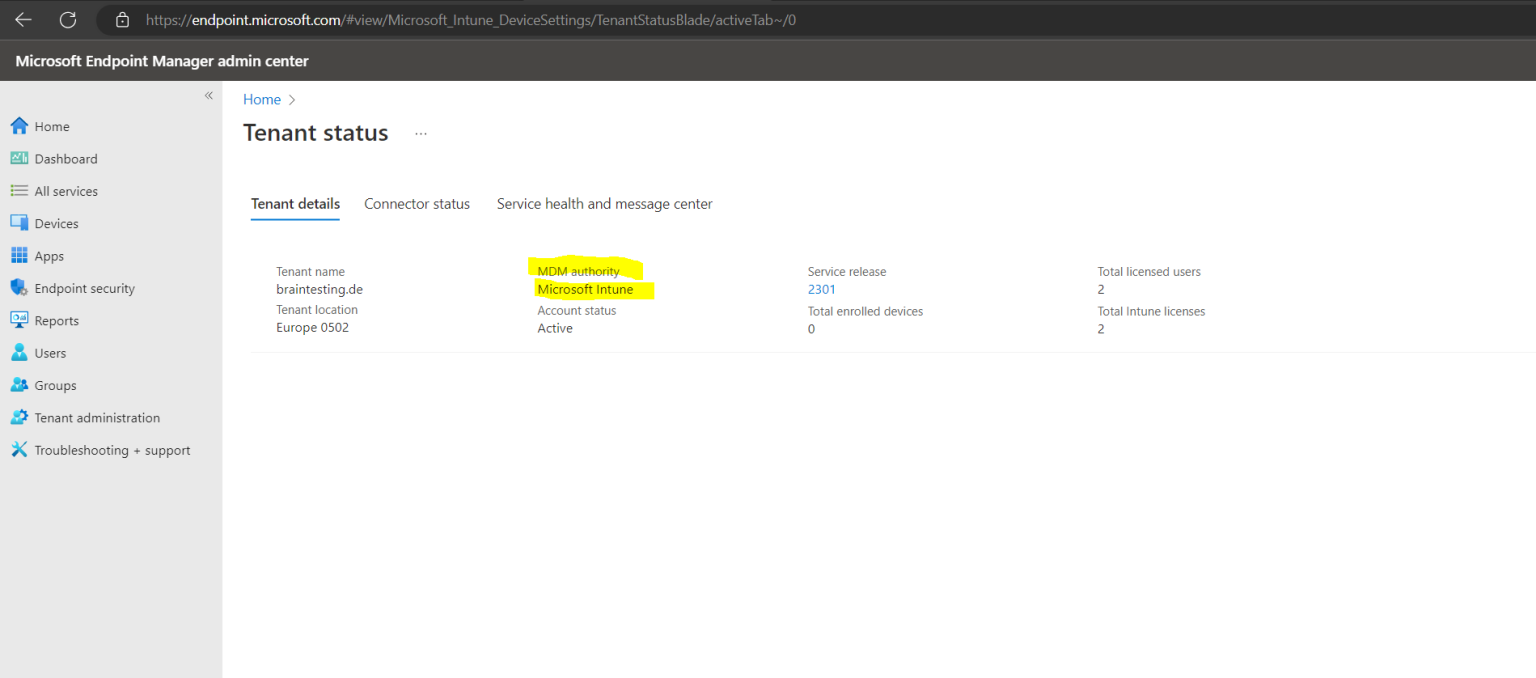Open service release 2301 details

[x=820, y=289]
